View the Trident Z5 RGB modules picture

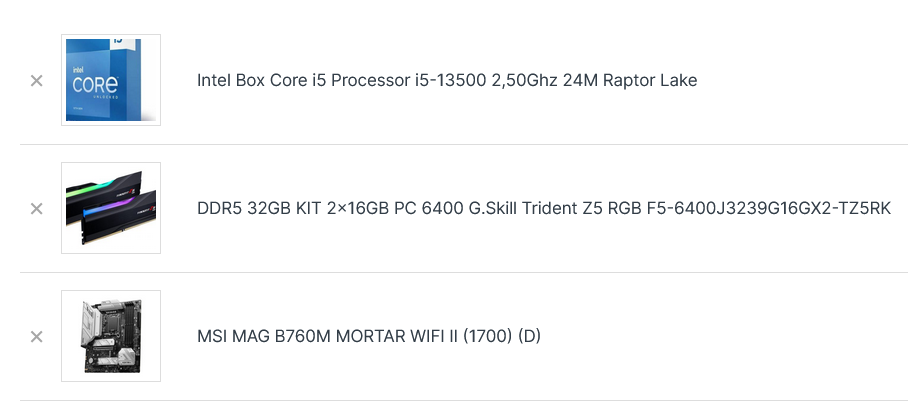111,208
